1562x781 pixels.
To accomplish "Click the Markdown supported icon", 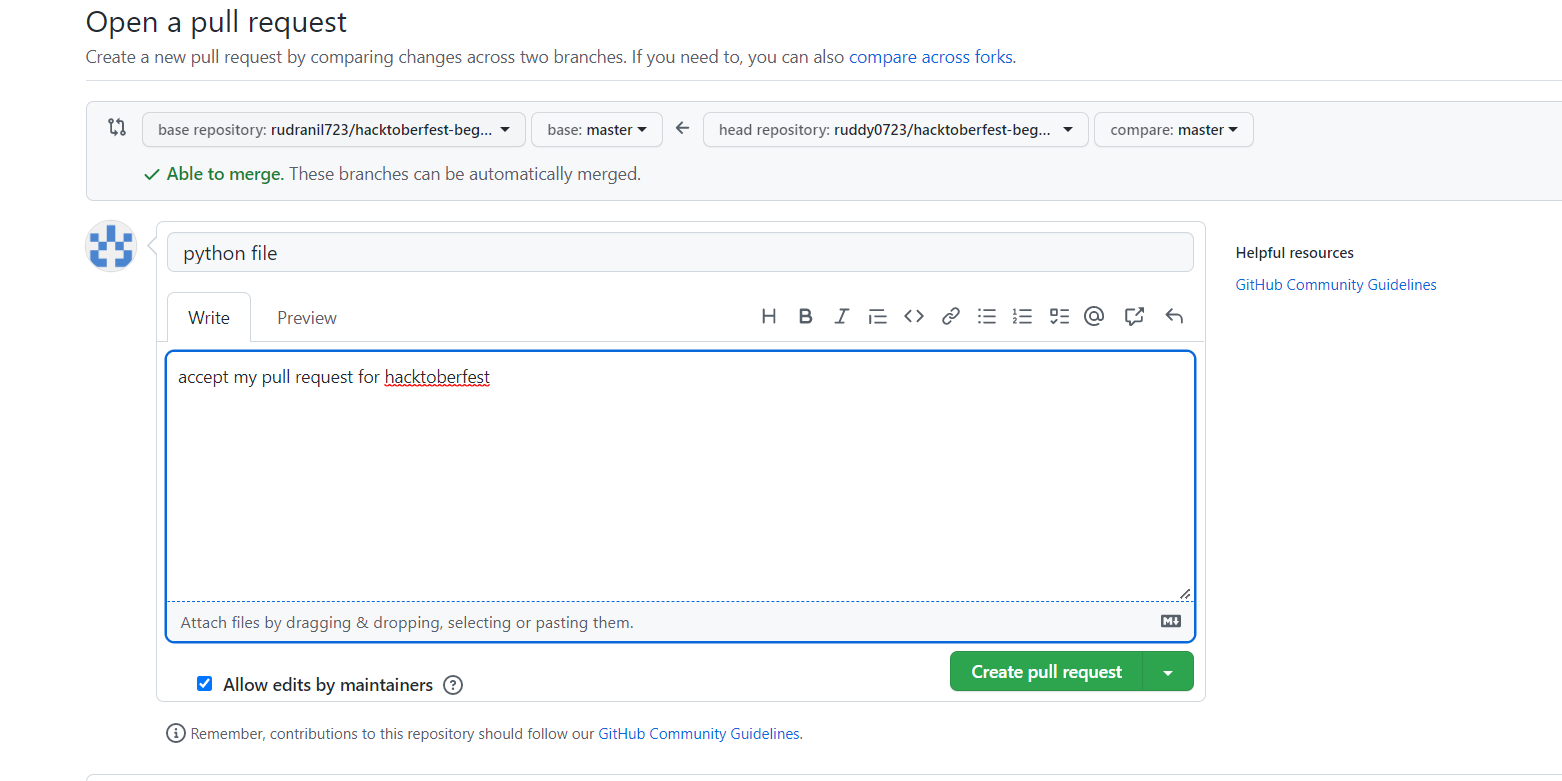I will pos(1171,621).
